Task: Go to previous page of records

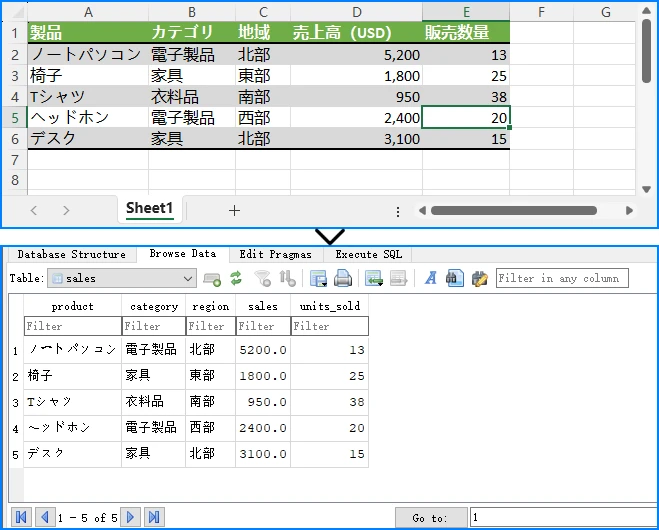Action: (x=45, y=517)
